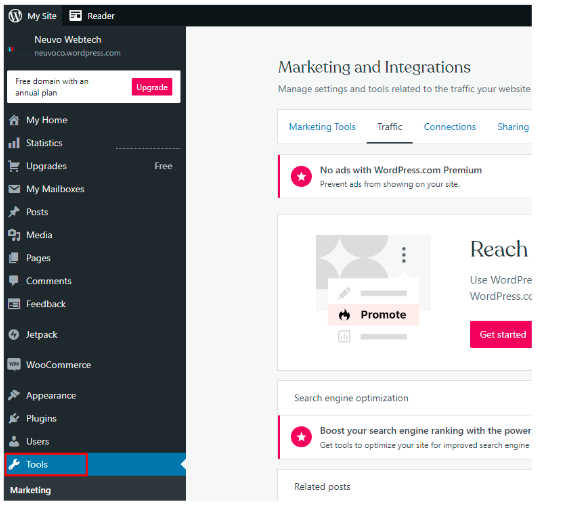566x506 pixels.
Task: Open the Sharing tab
Action: point(513,127)
